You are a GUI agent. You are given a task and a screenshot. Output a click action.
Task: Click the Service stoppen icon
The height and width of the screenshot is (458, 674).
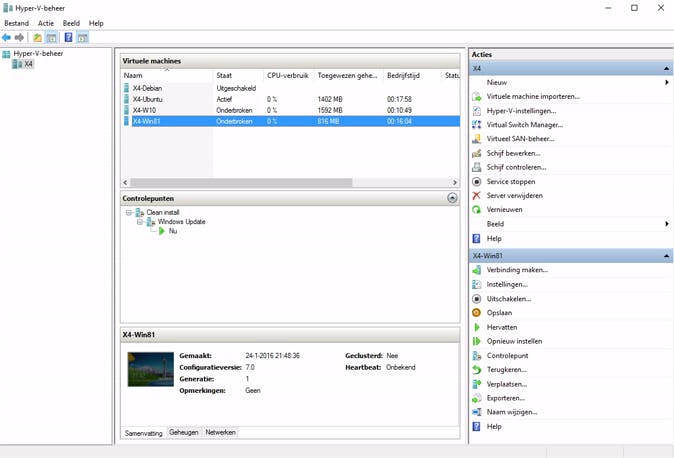click(476, 181)
